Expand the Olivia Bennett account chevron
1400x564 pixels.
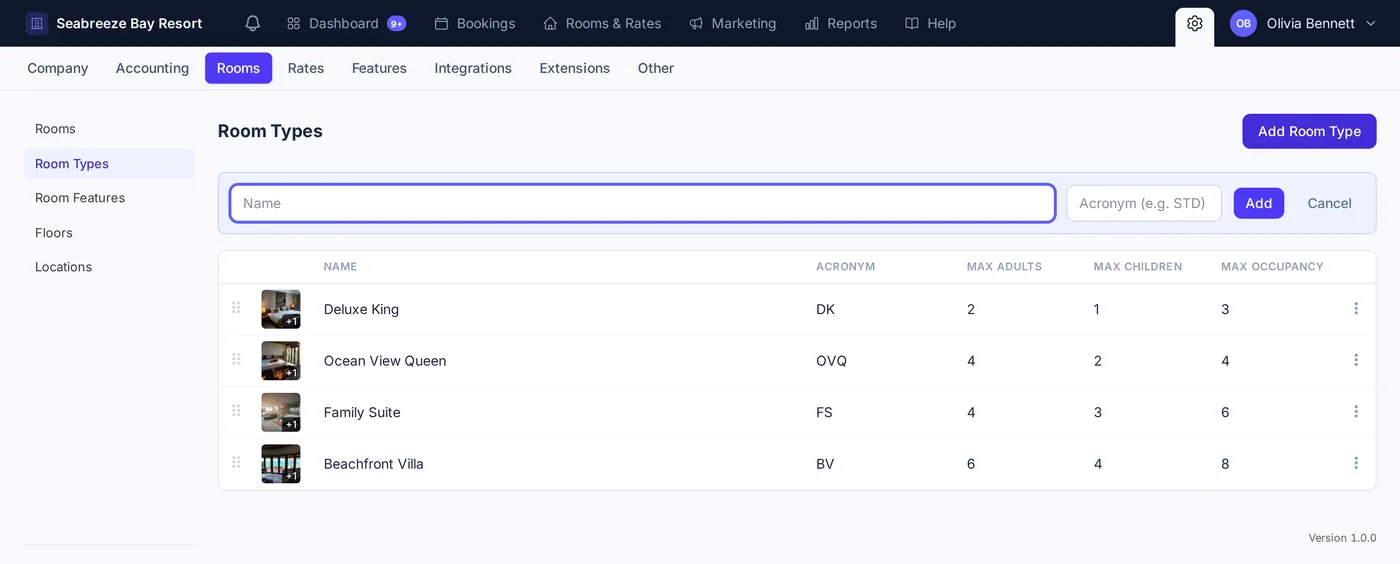[x=1370, y=23]
